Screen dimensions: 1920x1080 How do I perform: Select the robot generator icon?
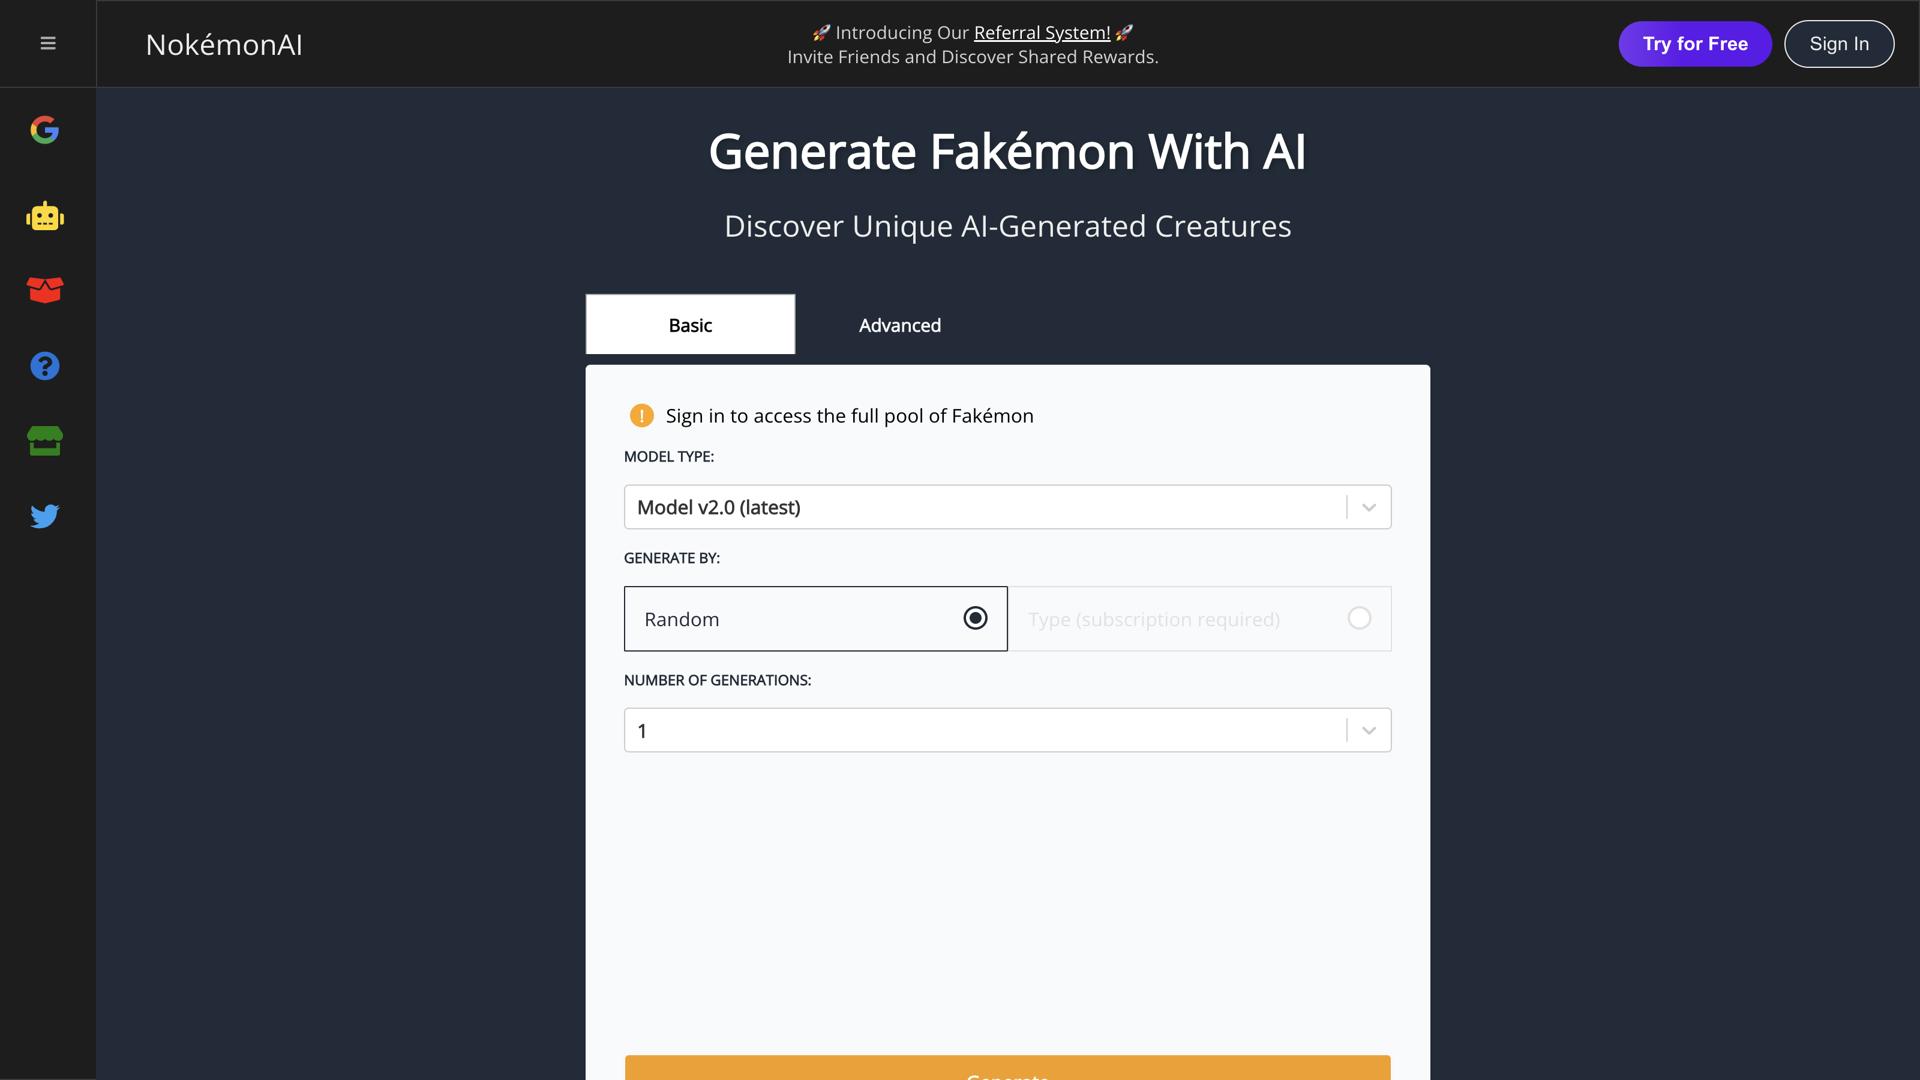[x=45, y=216]
